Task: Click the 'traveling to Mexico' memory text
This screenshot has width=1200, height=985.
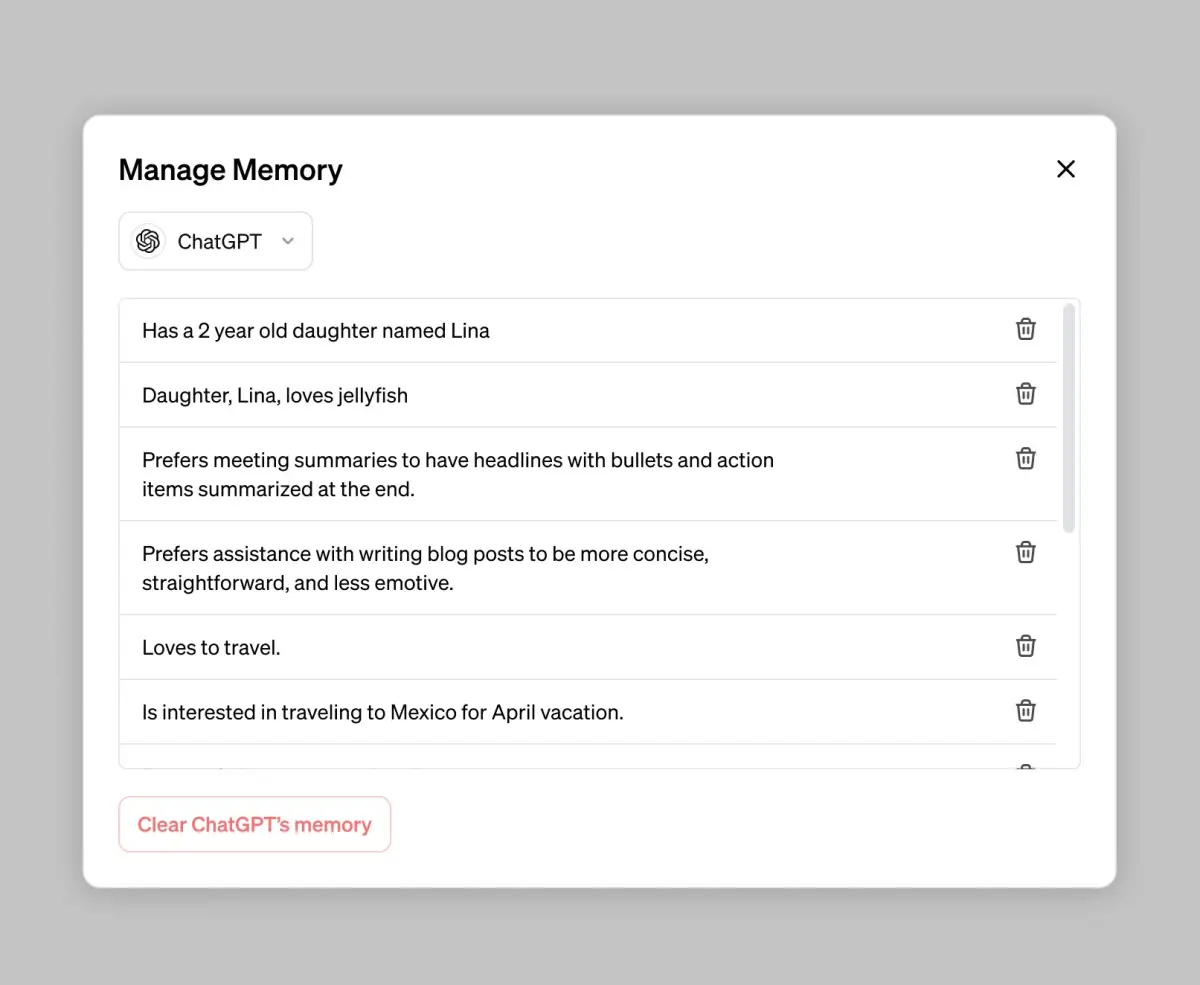Action: click(x=383, y=712)
